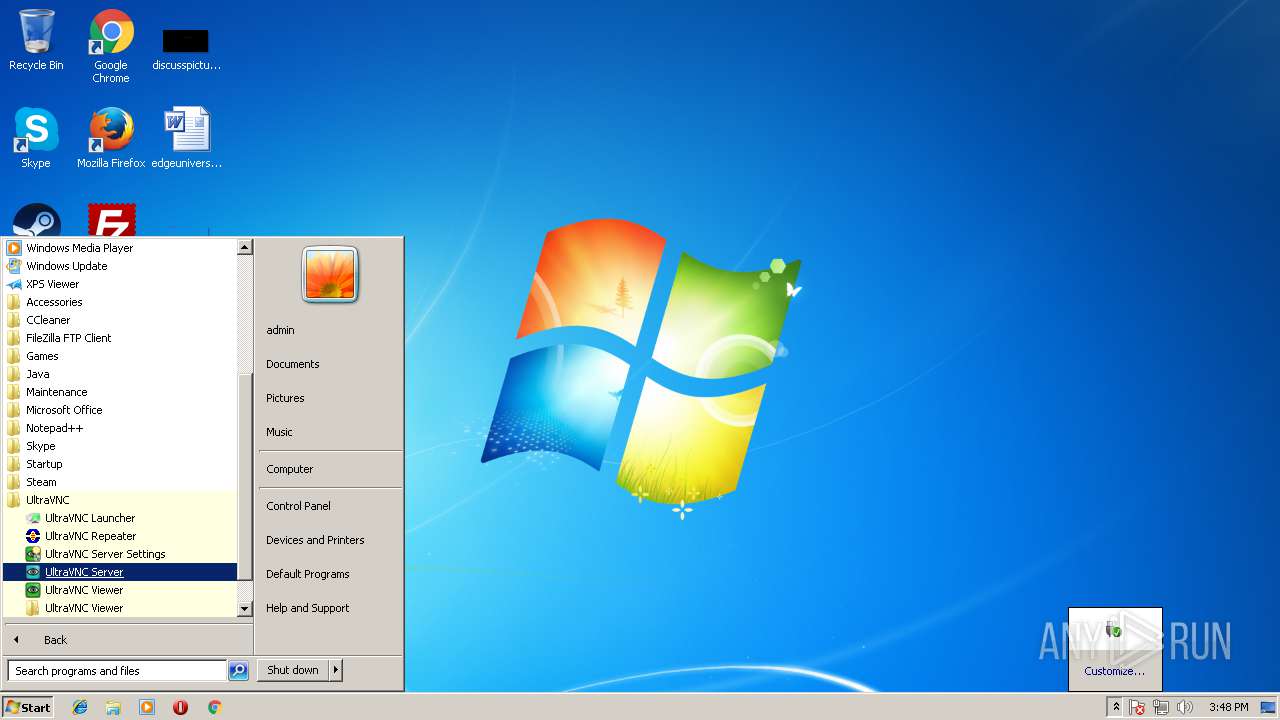Image resolution: width=1280 pixels, height=720 pixels.
Task: Open Control Panel
Action: [329, 506]
